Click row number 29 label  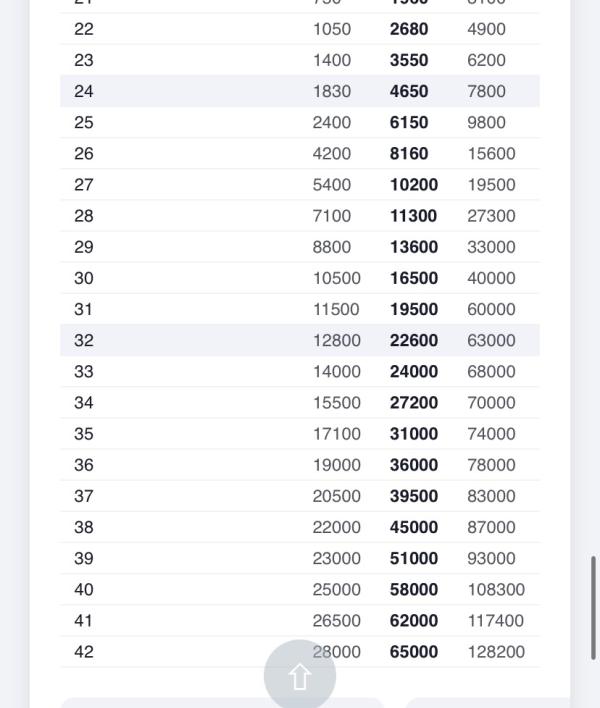pos(84,247)
